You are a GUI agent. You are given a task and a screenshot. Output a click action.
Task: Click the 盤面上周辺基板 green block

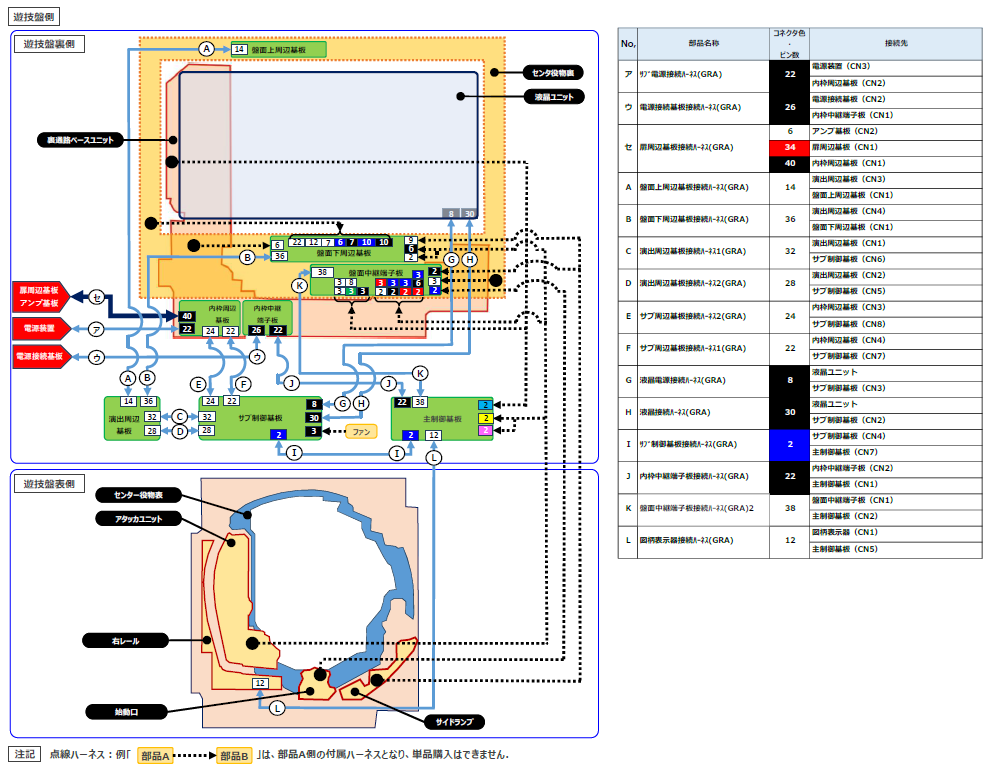278,49
